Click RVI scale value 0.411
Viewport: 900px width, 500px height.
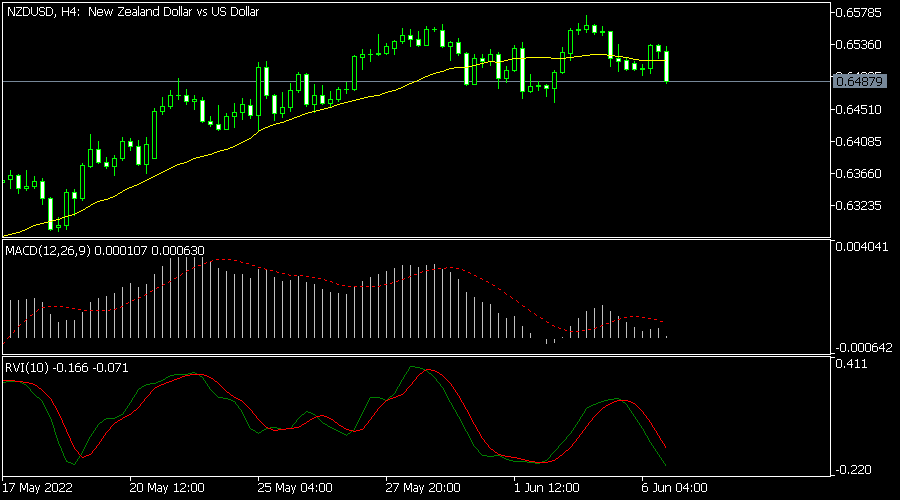(852, 364)
